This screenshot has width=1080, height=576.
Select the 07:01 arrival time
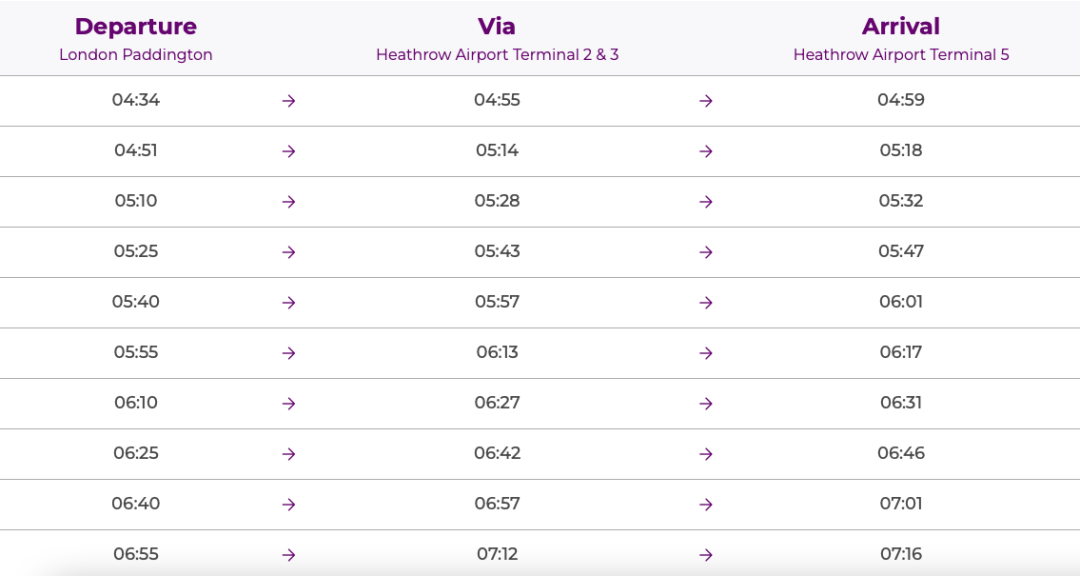click(x=901, y=503)
